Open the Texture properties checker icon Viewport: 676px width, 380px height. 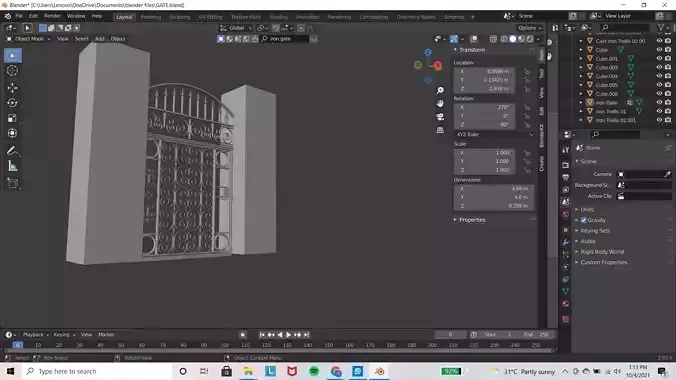point(566,320)
